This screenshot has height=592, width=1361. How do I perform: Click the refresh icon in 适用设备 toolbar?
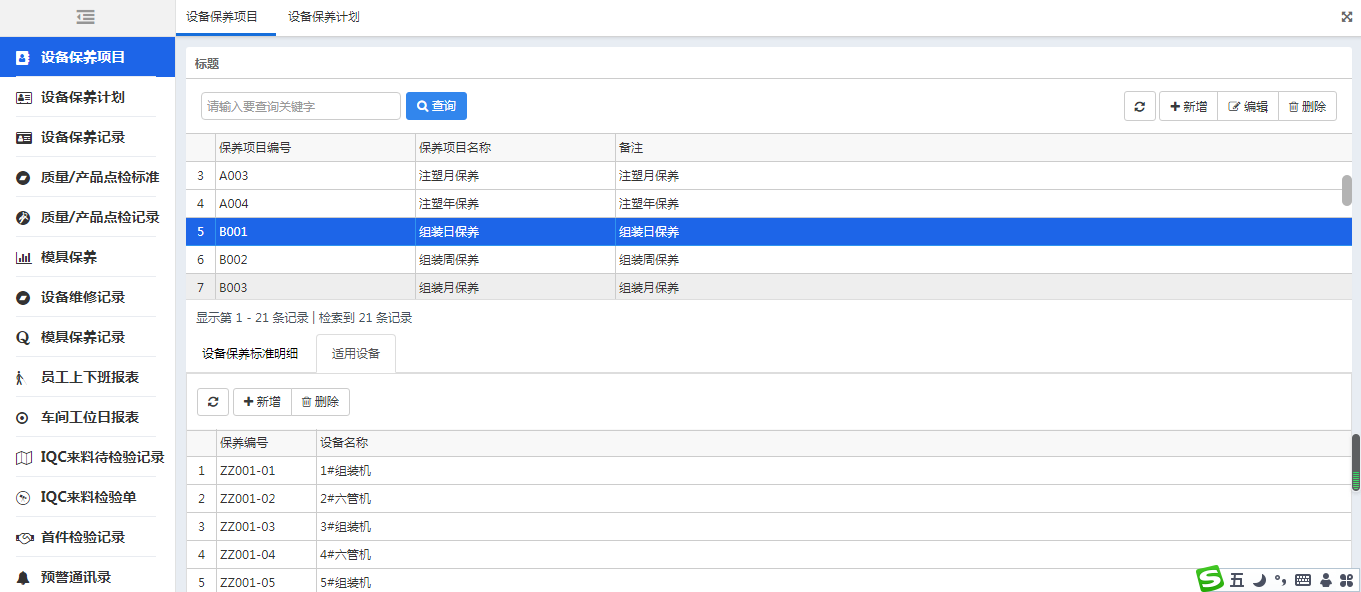click(x=213, y=402)
